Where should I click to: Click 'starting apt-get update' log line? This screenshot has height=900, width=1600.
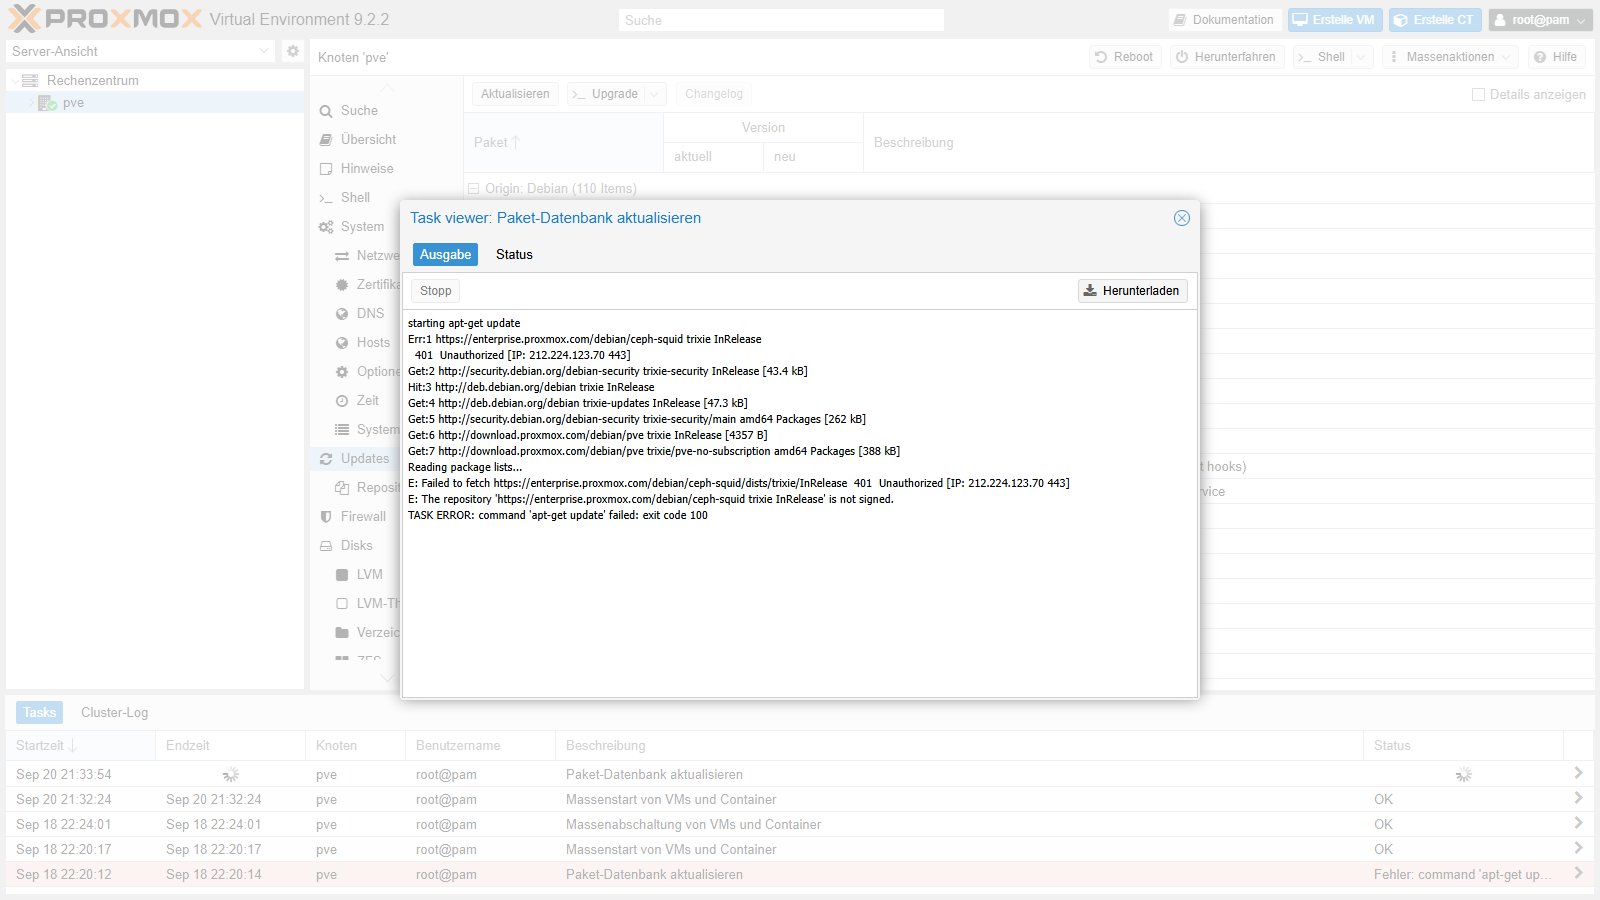pyautogui.click(x=464, y=323)
